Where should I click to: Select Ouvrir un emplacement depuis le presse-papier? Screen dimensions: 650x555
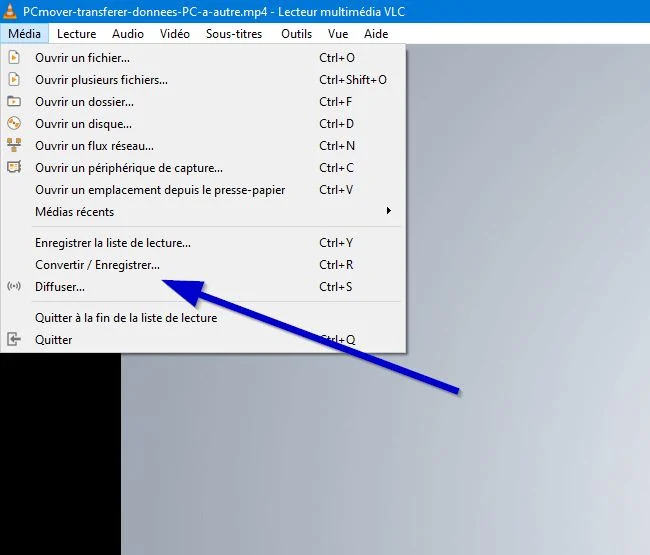(x=203, y=189)
